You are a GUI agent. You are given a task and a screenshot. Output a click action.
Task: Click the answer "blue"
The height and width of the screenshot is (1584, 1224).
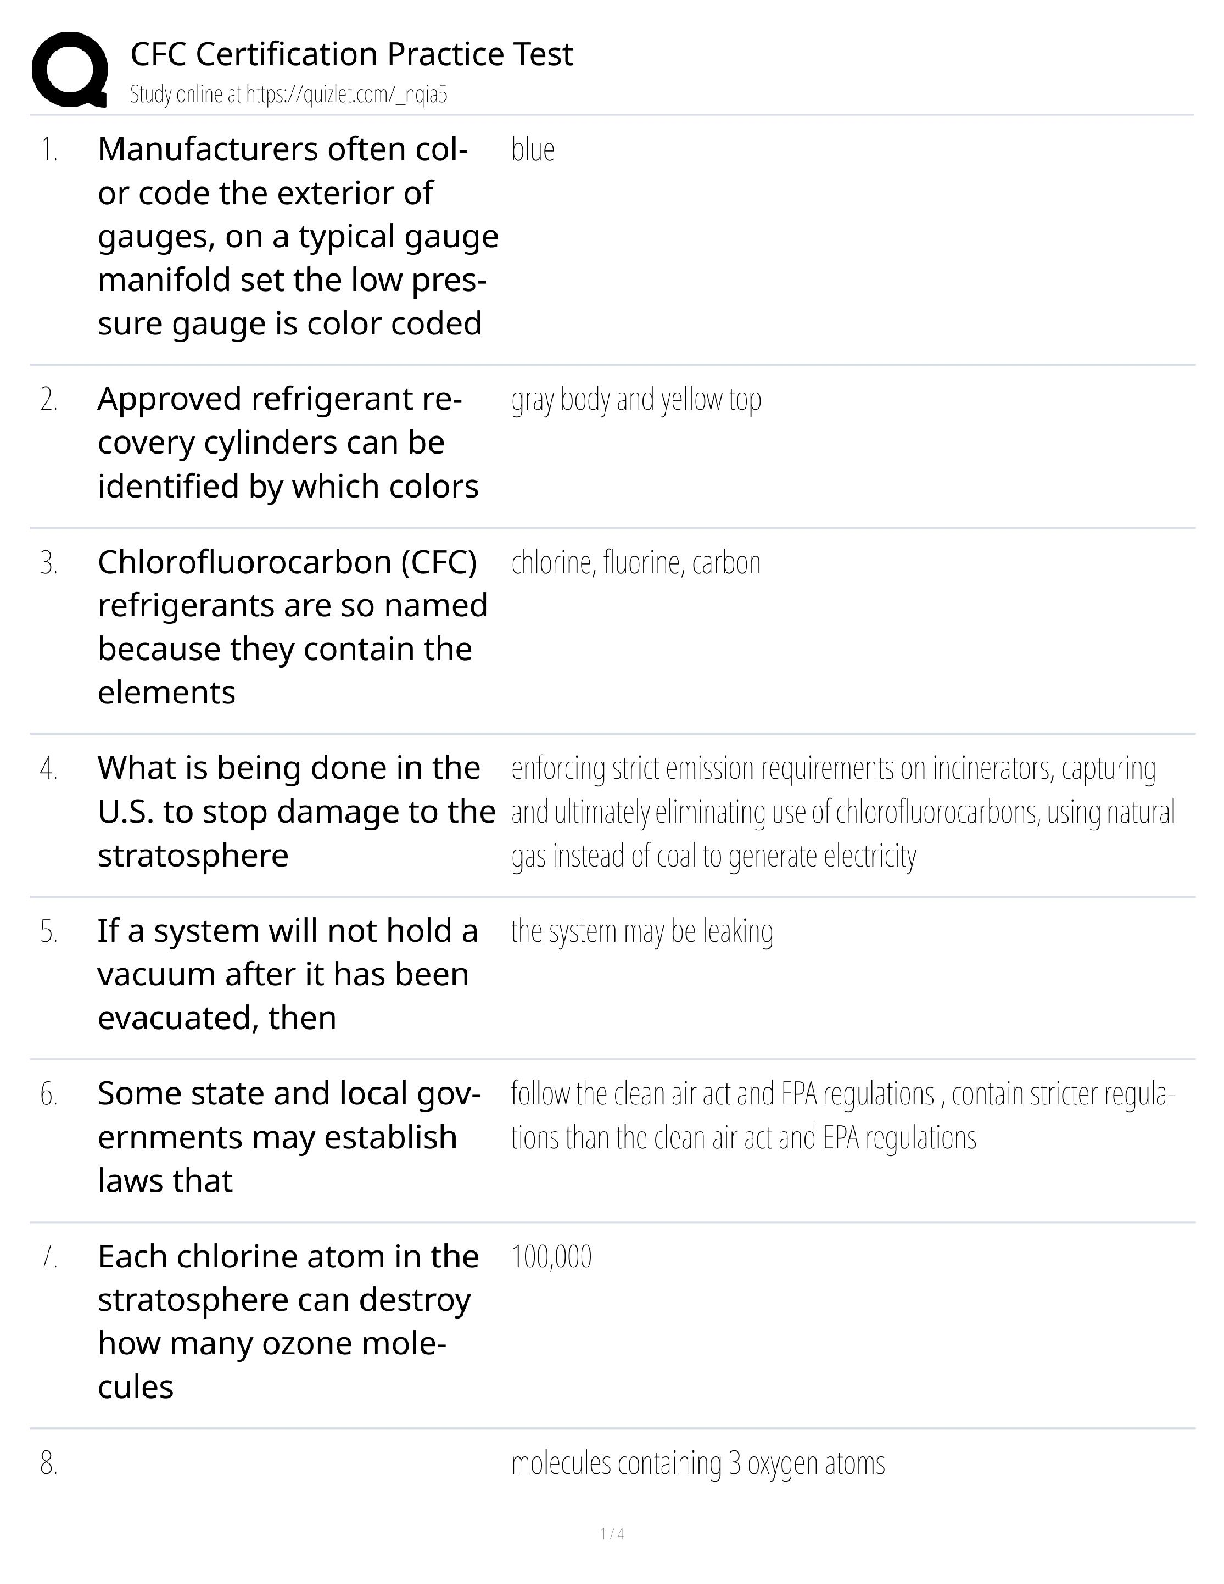(x=532, y=150)
